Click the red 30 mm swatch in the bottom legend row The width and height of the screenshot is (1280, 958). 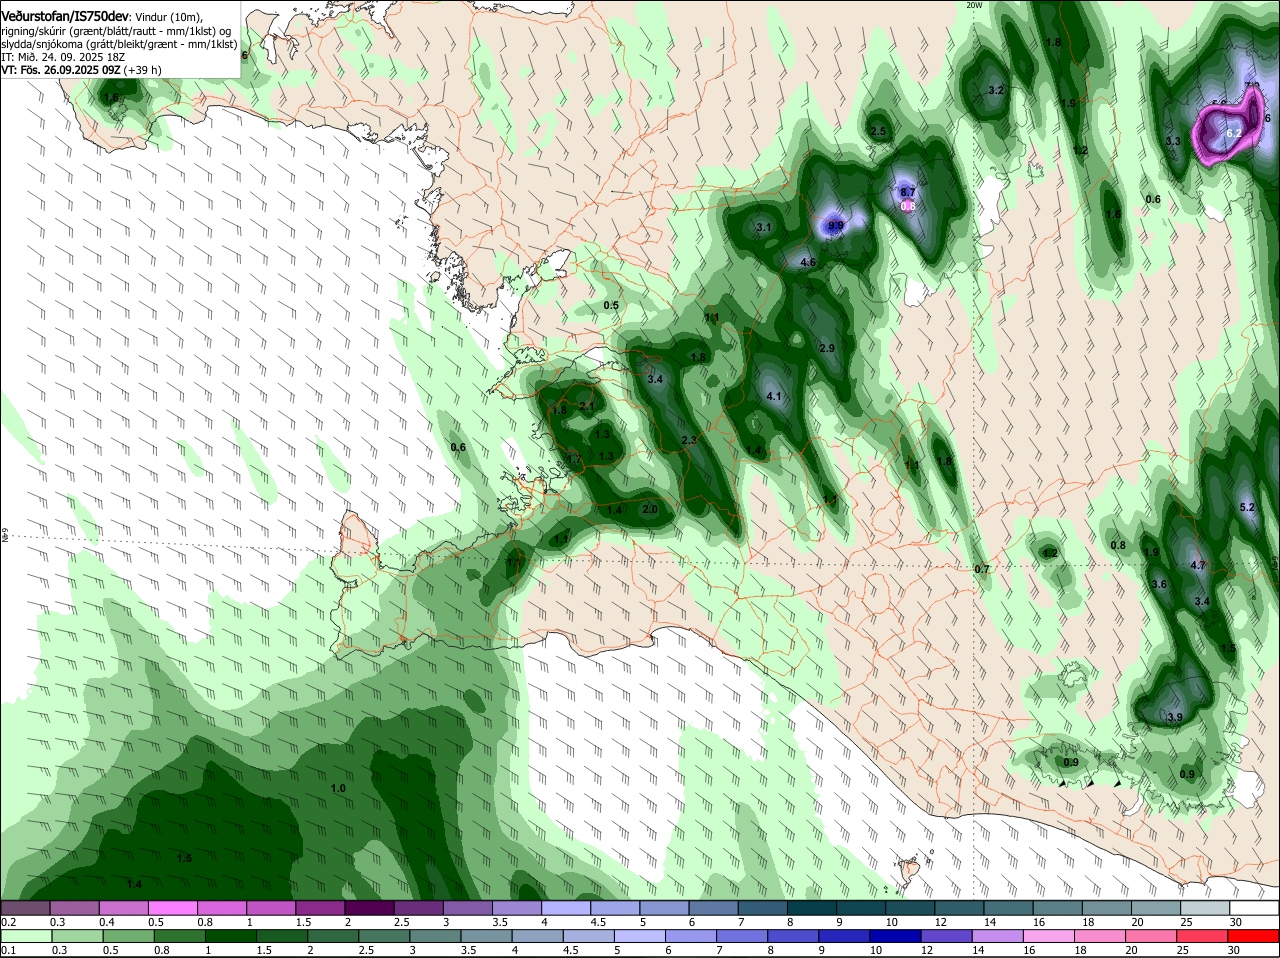(x=1255, y=936)
